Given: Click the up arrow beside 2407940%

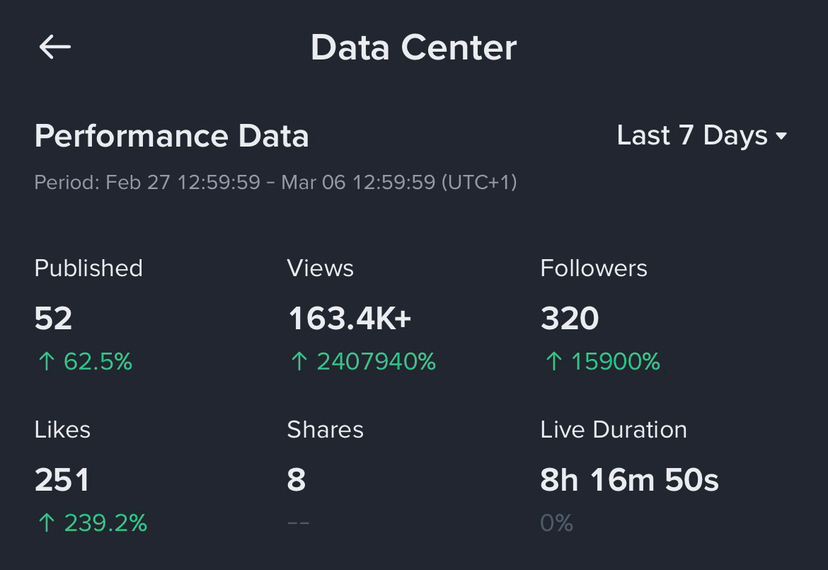Looking at the screenshot, I should pos(298,362).
